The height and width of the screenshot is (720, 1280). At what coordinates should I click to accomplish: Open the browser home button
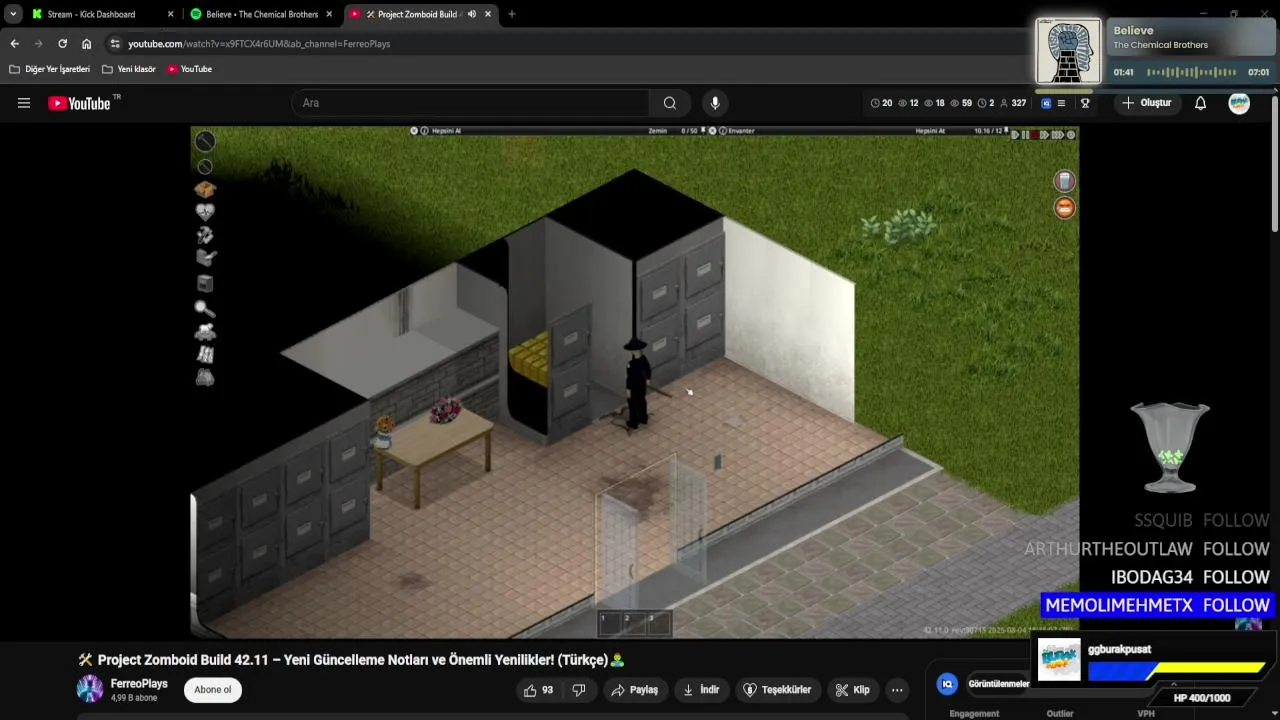[x=86, y=44]
